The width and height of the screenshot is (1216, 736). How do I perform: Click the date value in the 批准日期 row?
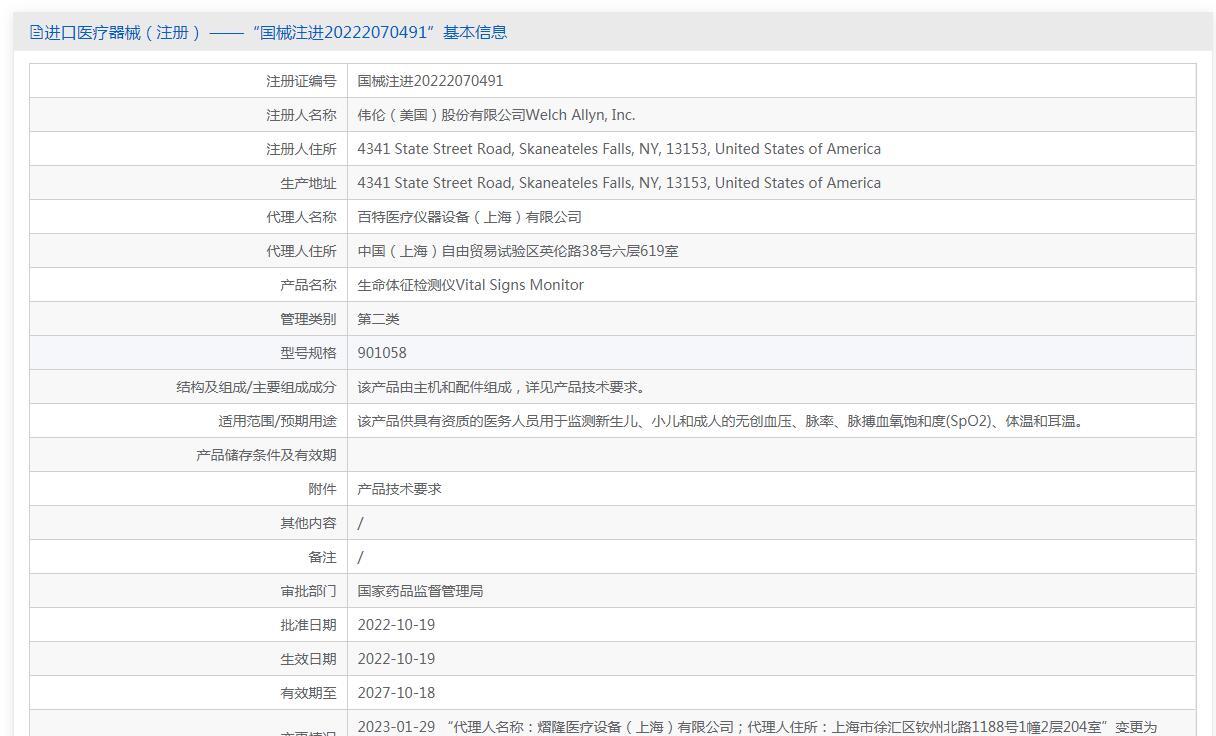[x=396, y=625]
